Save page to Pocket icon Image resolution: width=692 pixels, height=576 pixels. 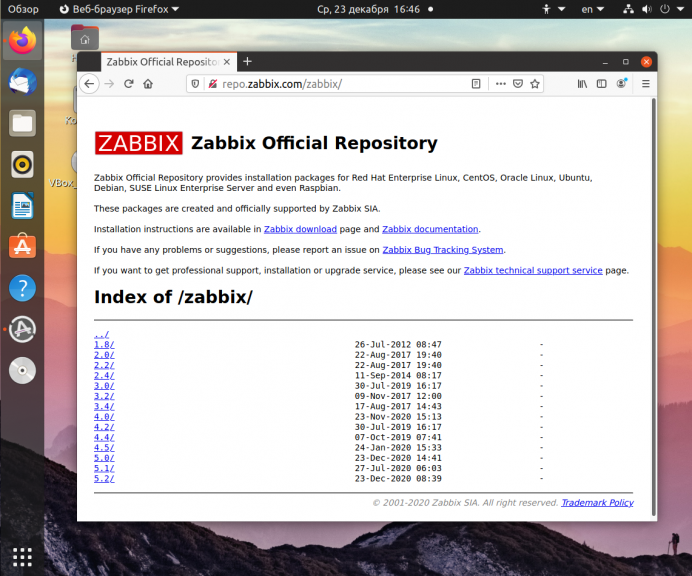518,84
